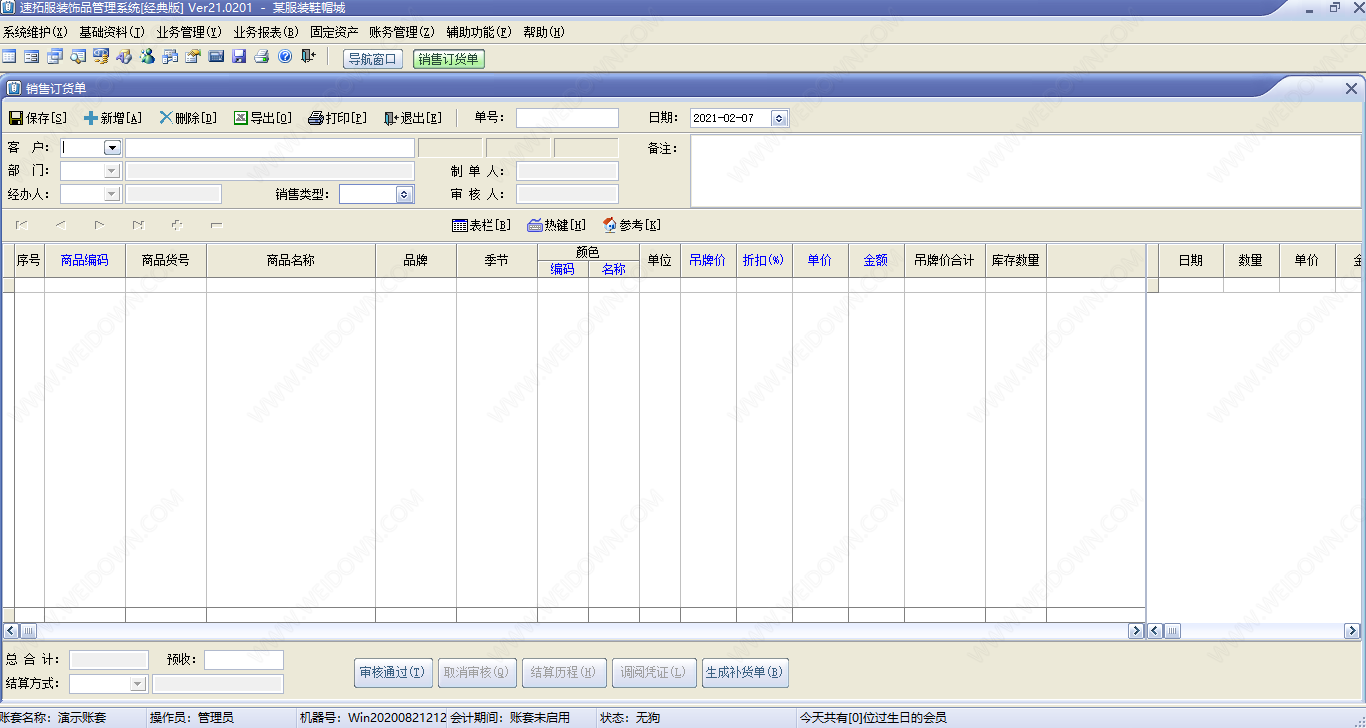Click the first table-grid toolbar icon
Viewport: 1366px width, 728px height.
point(9,57)
